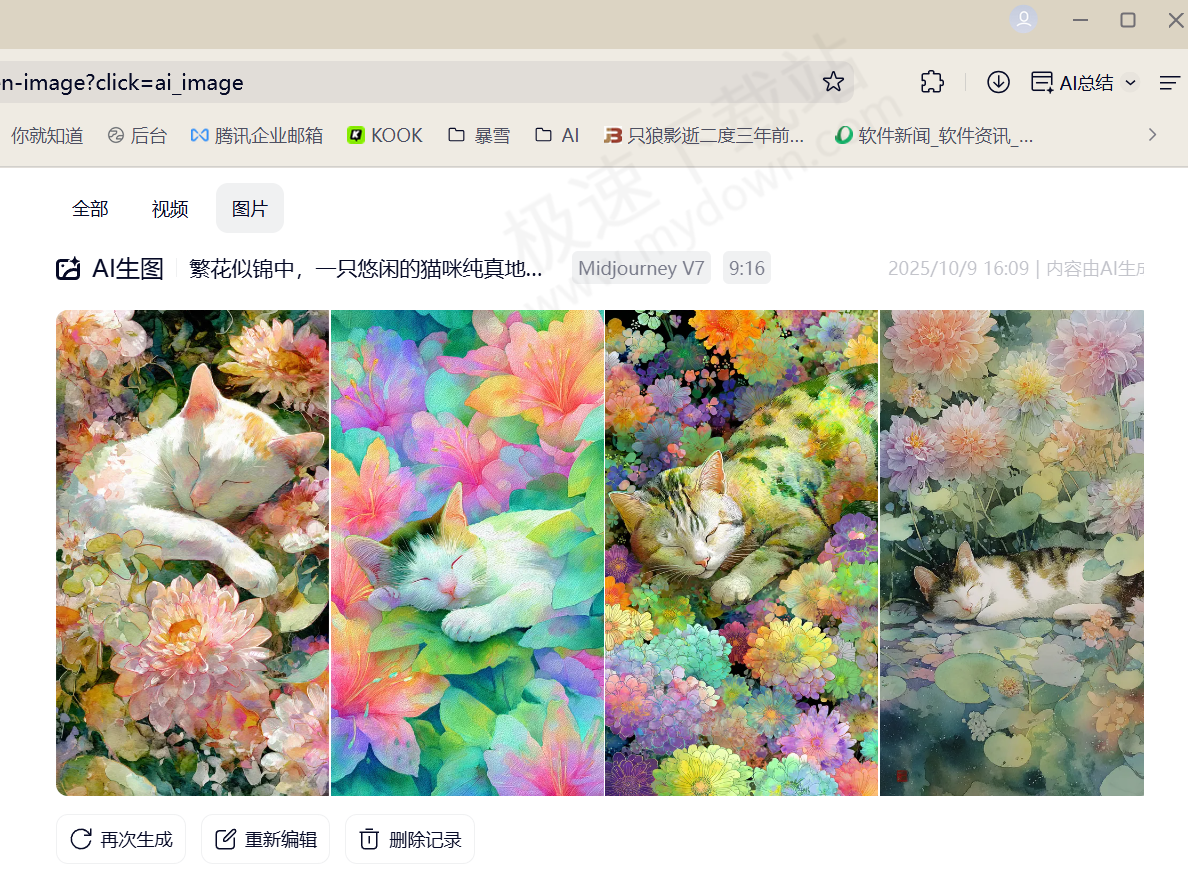Click the 再次生成 regenerate button
Image resolution: width=1188 pixels, height=869 pixels.
coord(121,839)
